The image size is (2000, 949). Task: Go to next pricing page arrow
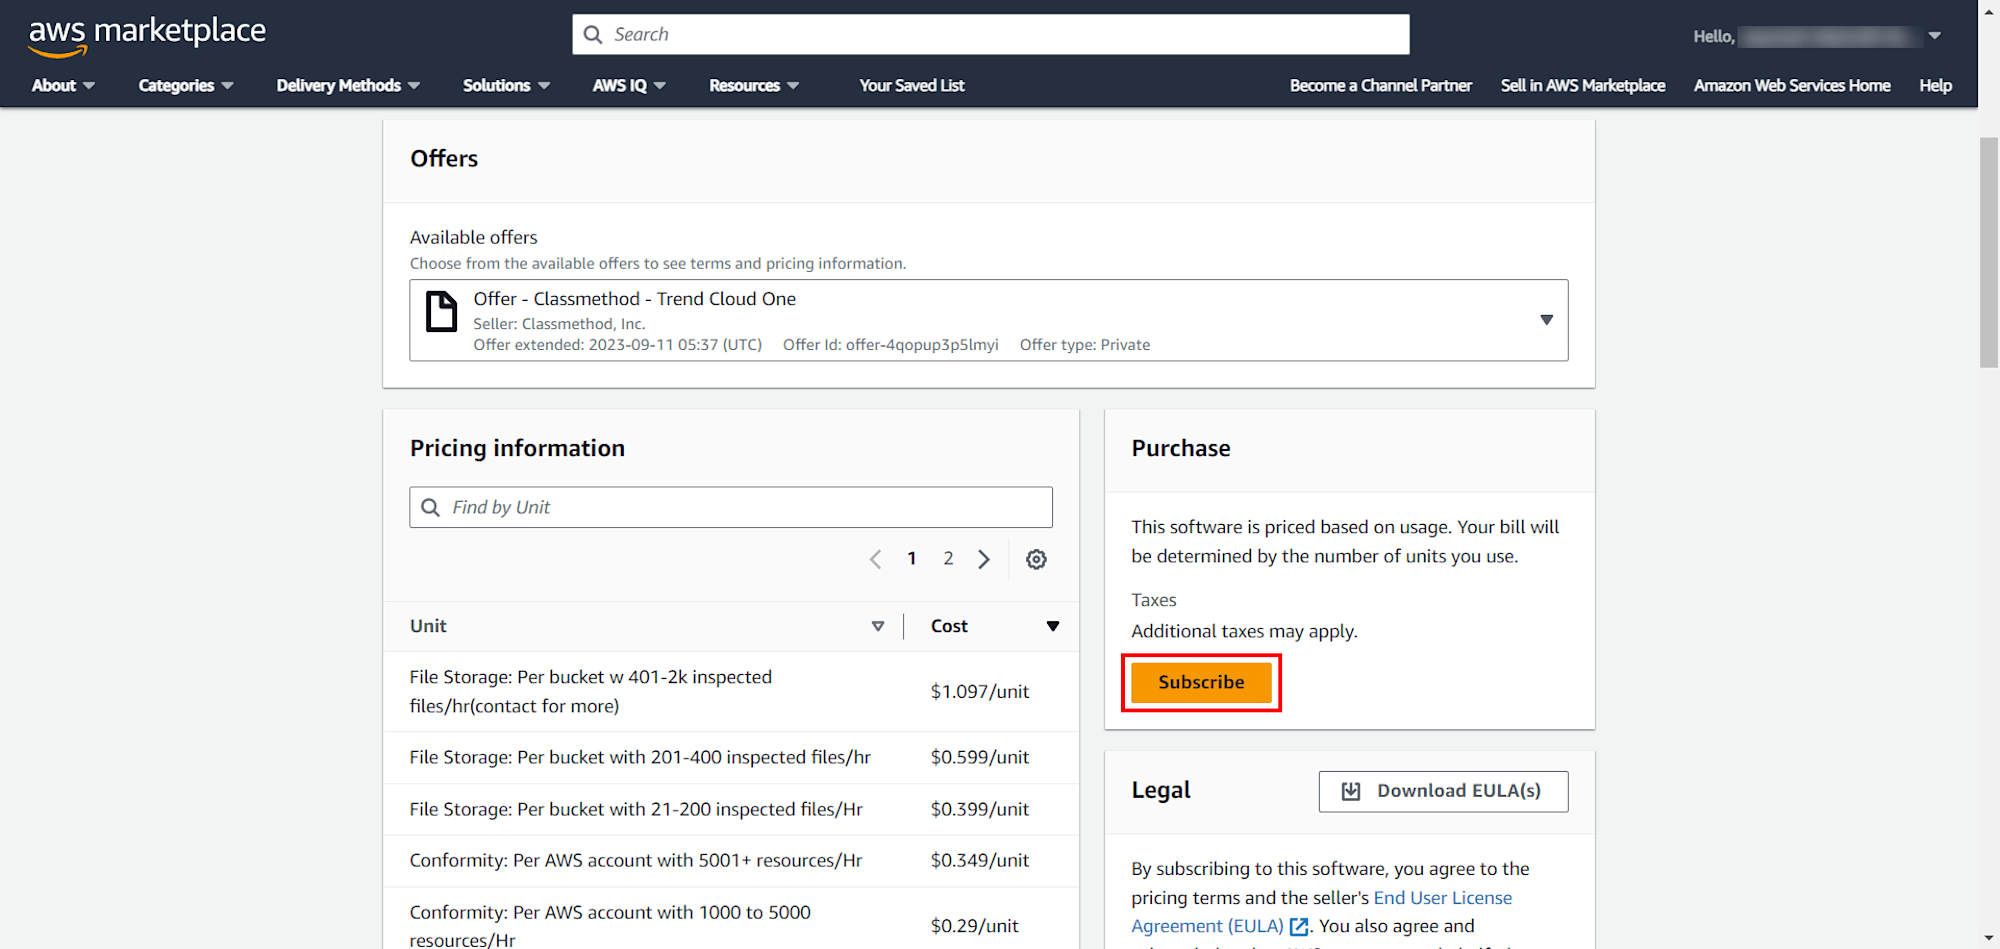[x=984, y=559]
